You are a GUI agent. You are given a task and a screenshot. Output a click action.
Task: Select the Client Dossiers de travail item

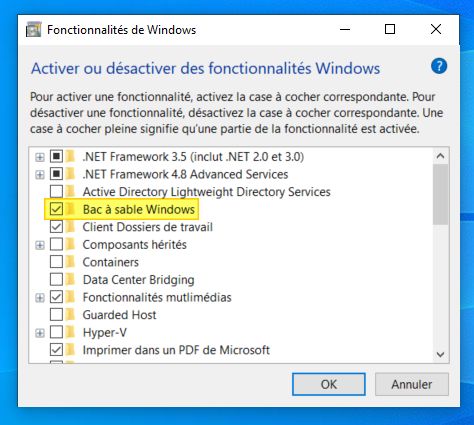click(148, 227)
